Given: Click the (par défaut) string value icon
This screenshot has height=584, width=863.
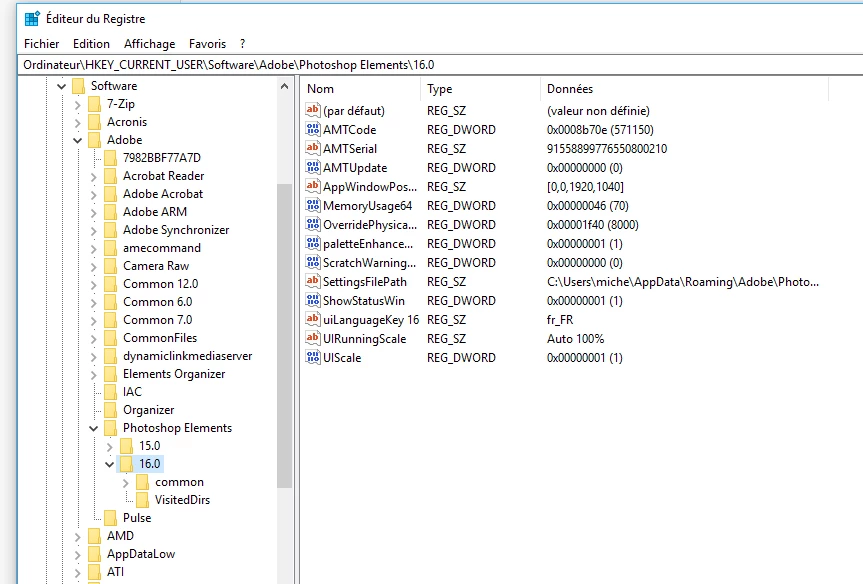Looking at the screenshot, I should pos(313,110).
